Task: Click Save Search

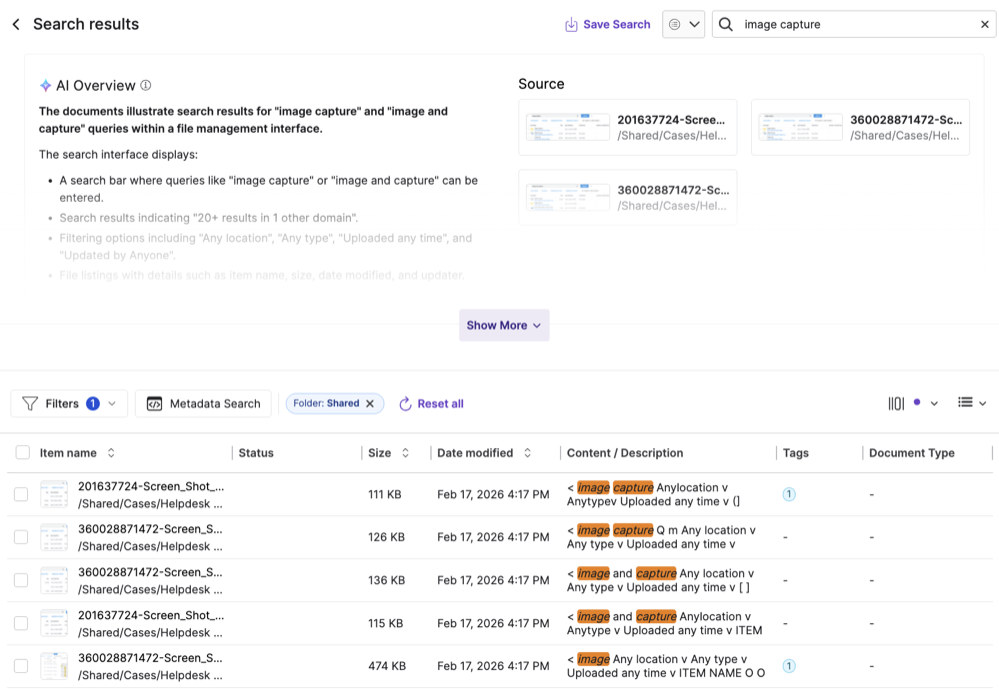Action: pyautogui.click(x=607, y=25)
